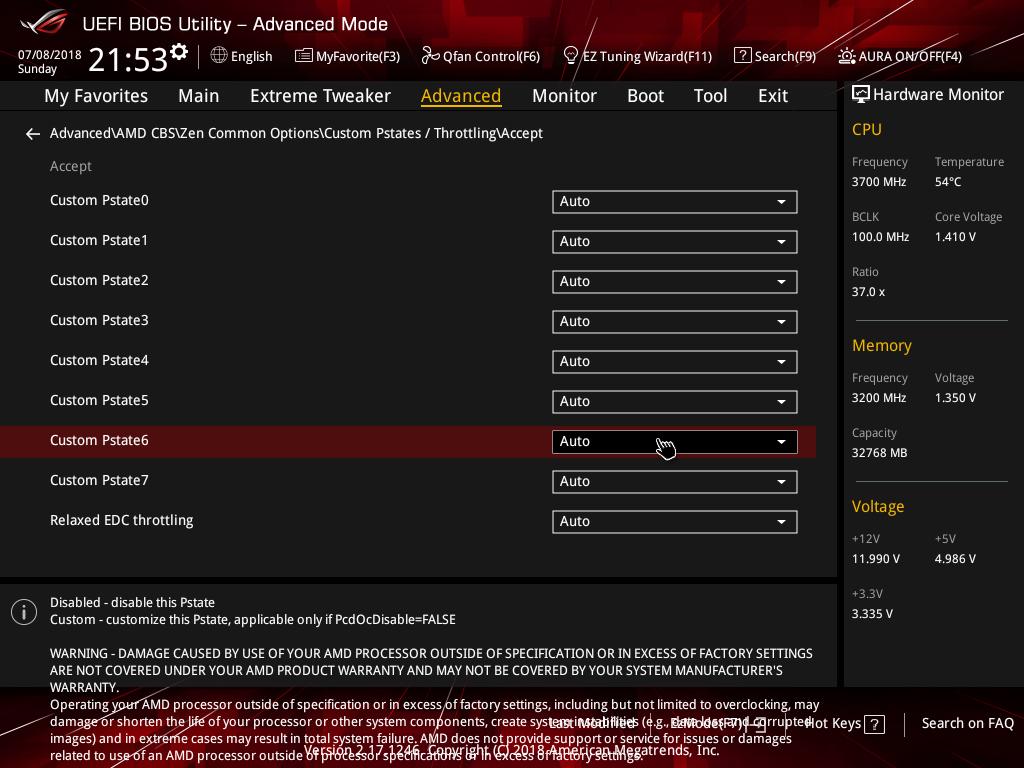Click the back arrow in breadcrumb

click(33, 134)
